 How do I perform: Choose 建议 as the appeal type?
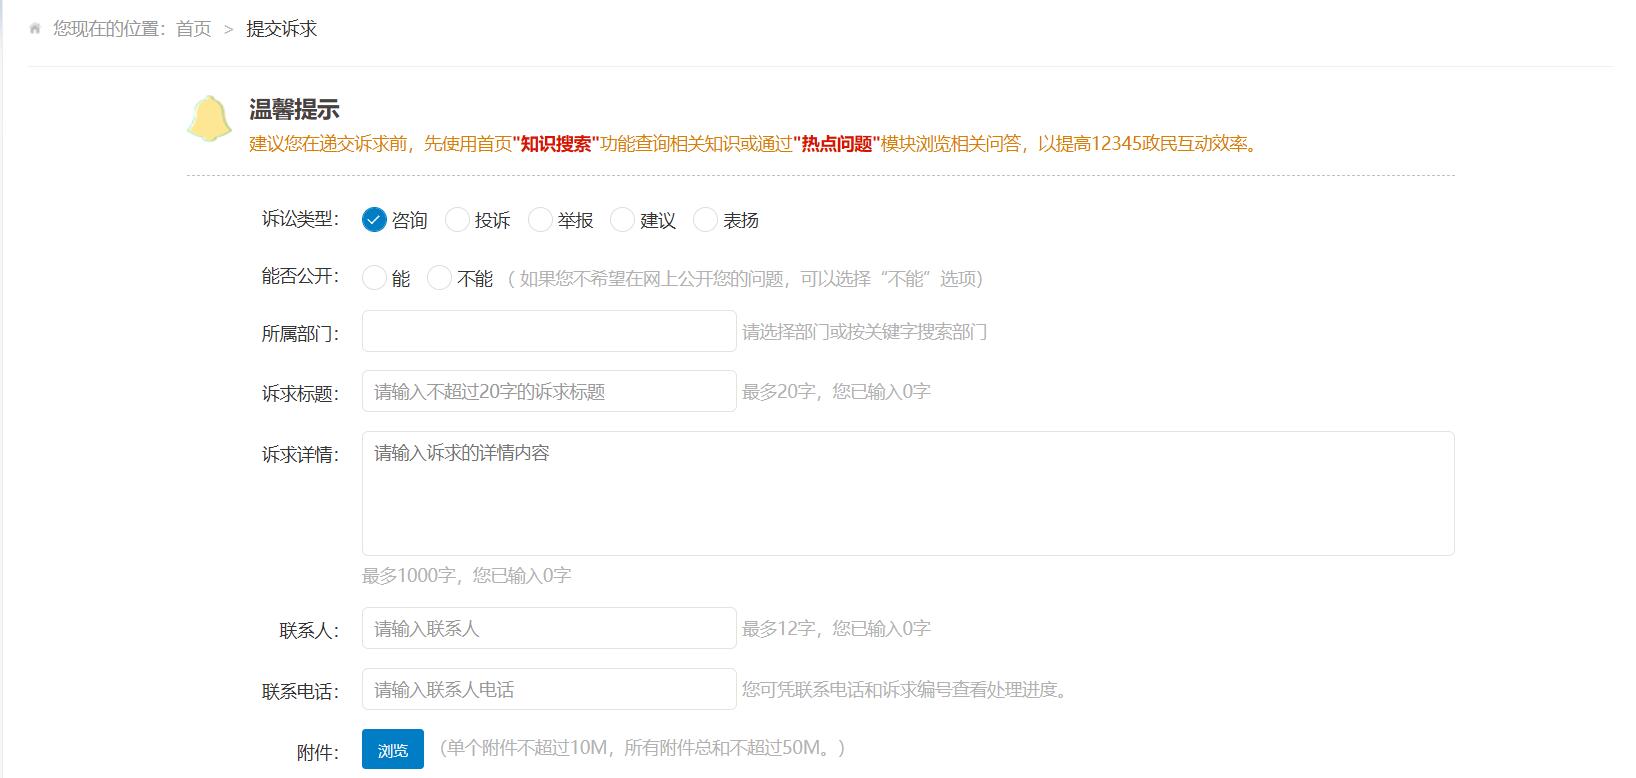pyautogui.click(x=622, y=220)
